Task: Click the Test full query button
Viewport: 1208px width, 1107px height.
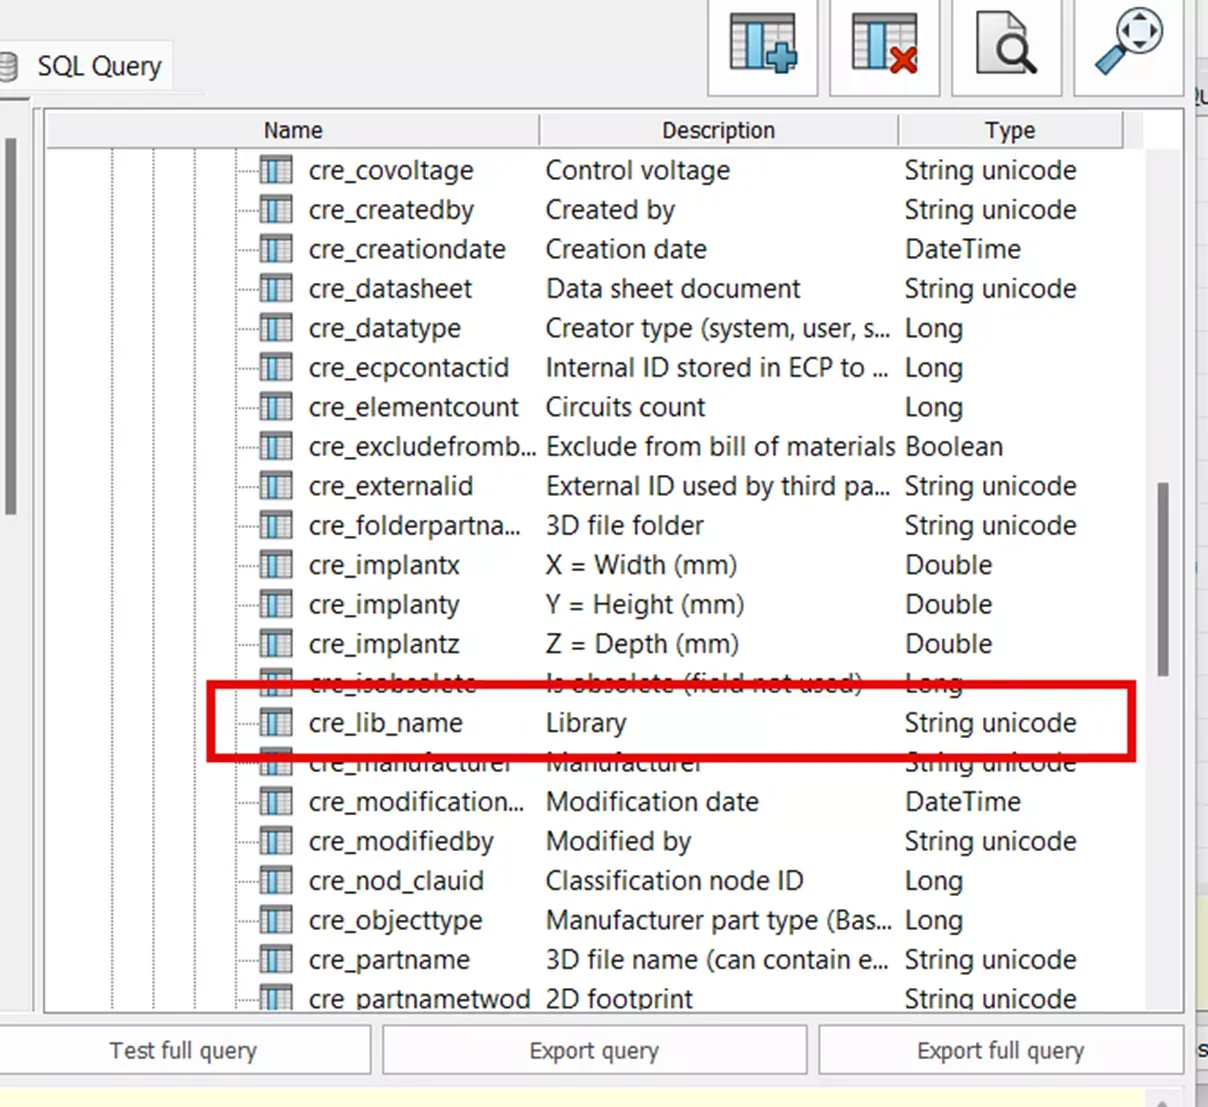Action: 184,1050
